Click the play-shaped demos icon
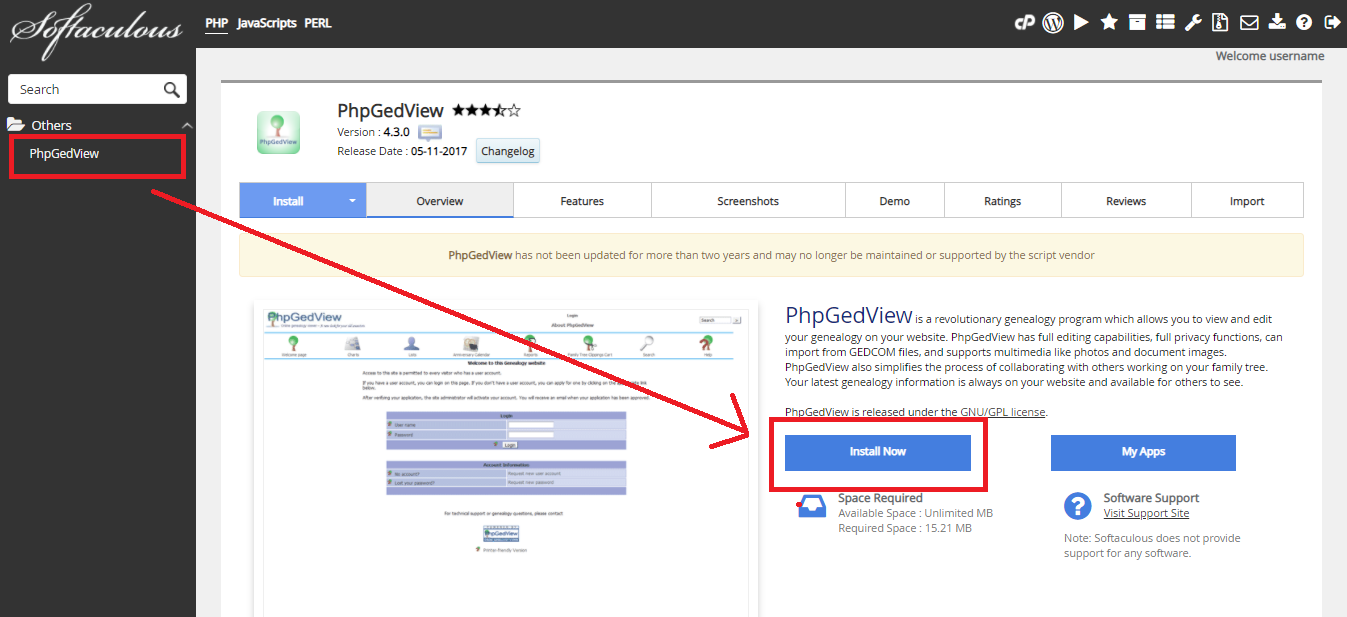Image resolution: width=1347 pixels, height=617 pixels. point(1081,22)
